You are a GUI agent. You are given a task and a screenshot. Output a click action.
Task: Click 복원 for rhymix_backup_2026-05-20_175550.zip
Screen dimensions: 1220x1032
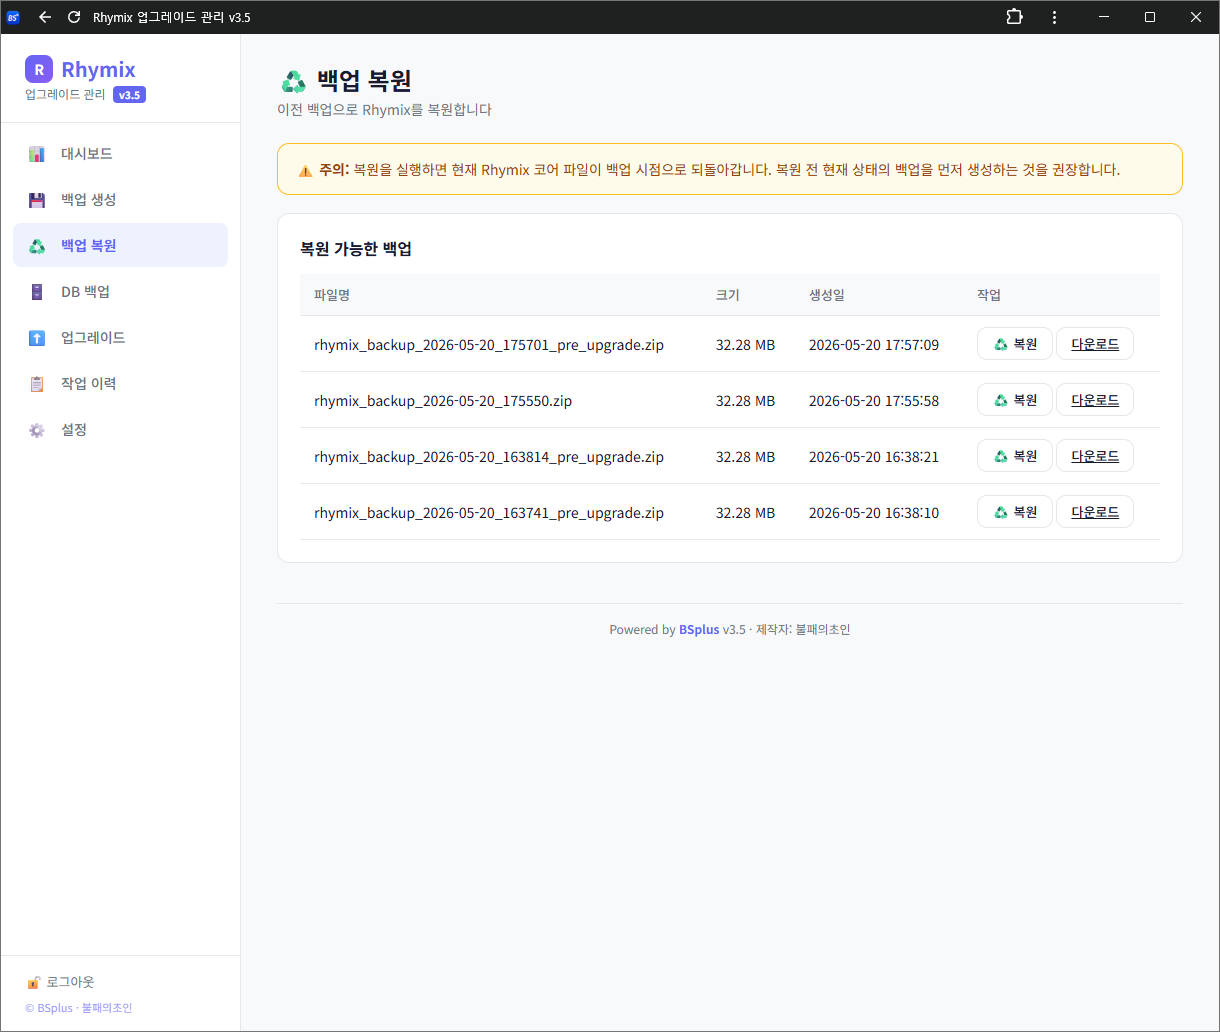pos(1014,400)
